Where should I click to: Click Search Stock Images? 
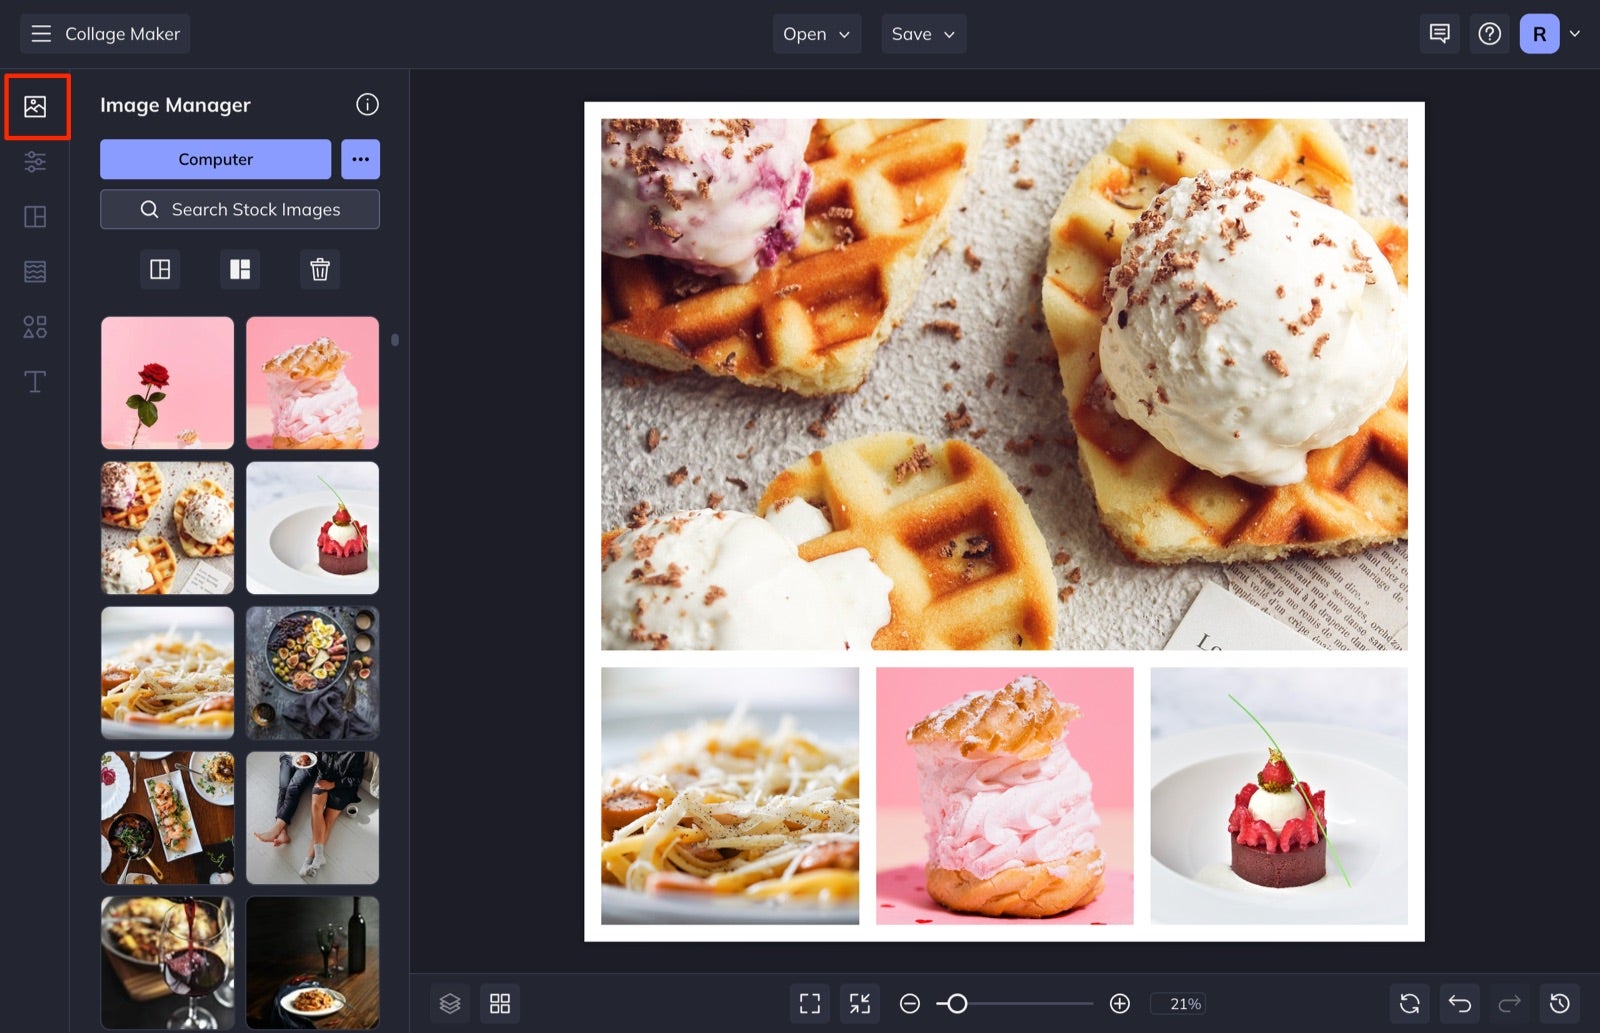pyautogui.click(x=239, y=209)
